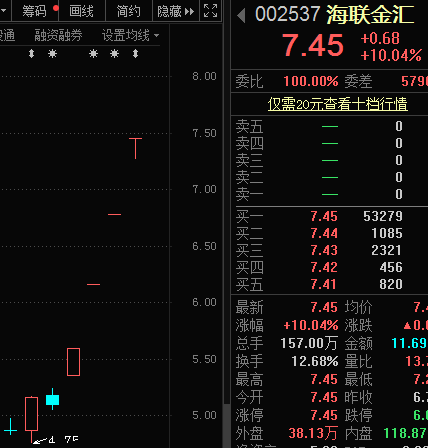Click the 买一 bid row at 7.45
Screen dimensions: 428x448
(x=329, y=216)
